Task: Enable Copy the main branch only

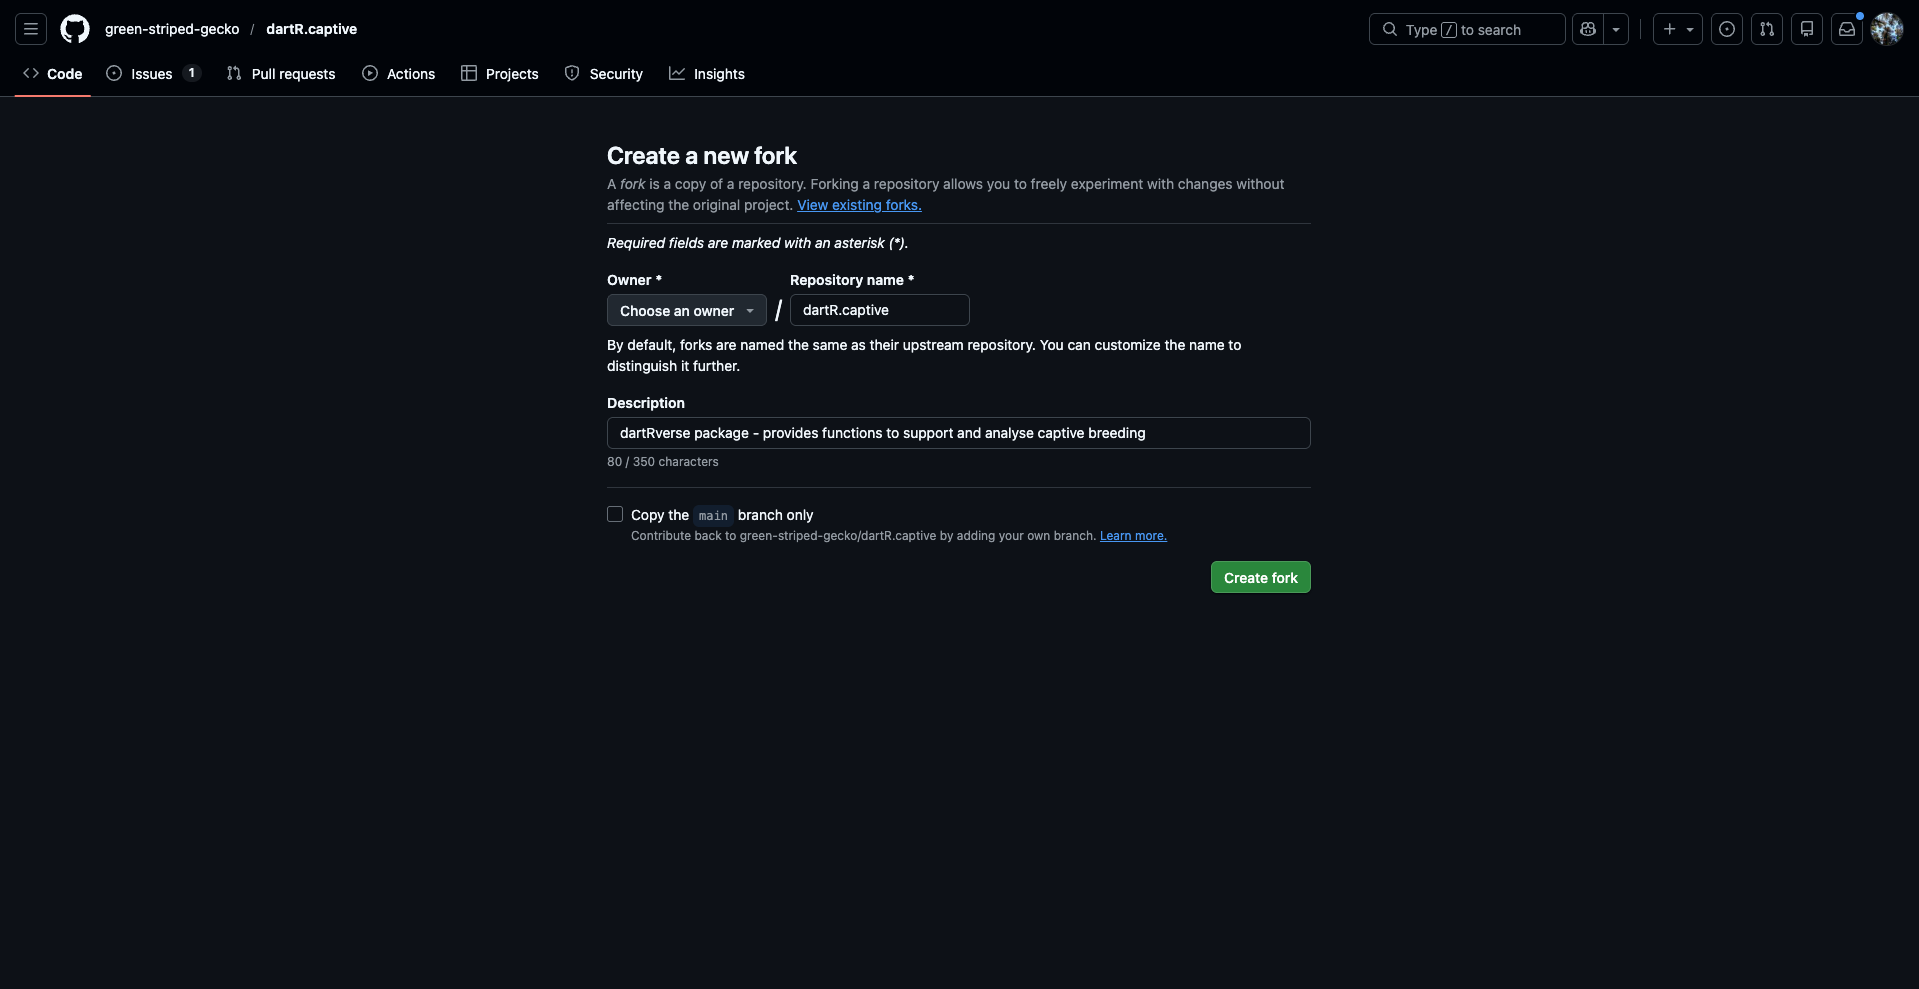Action: click(x=615, y=514)
